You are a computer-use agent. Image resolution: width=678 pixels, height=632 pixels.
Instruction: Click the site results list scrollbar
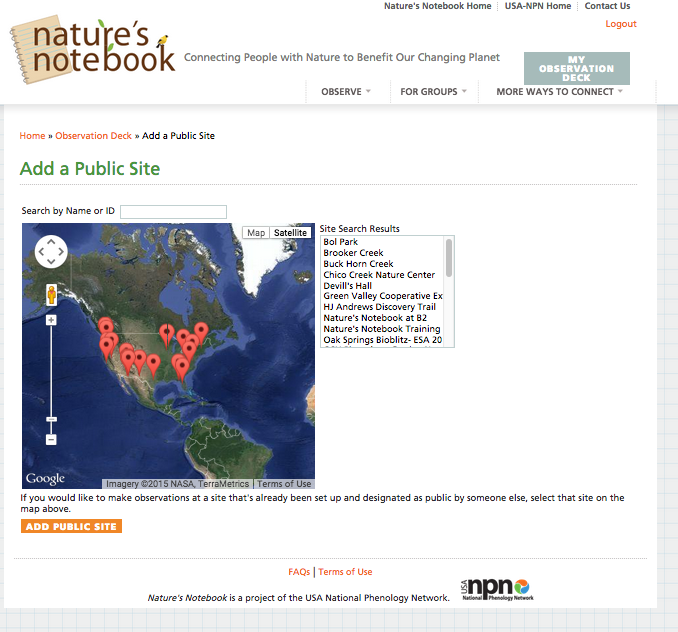click(449, 258)
